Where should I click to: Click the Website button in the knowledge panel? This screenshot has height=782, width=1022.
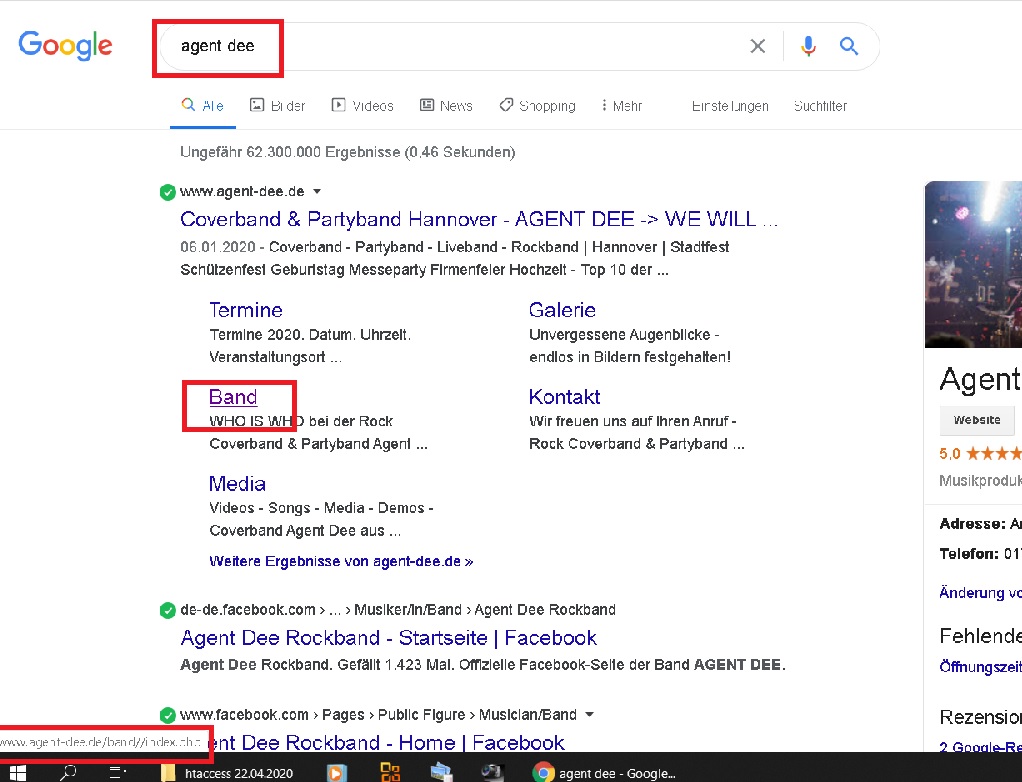[977, 420]
